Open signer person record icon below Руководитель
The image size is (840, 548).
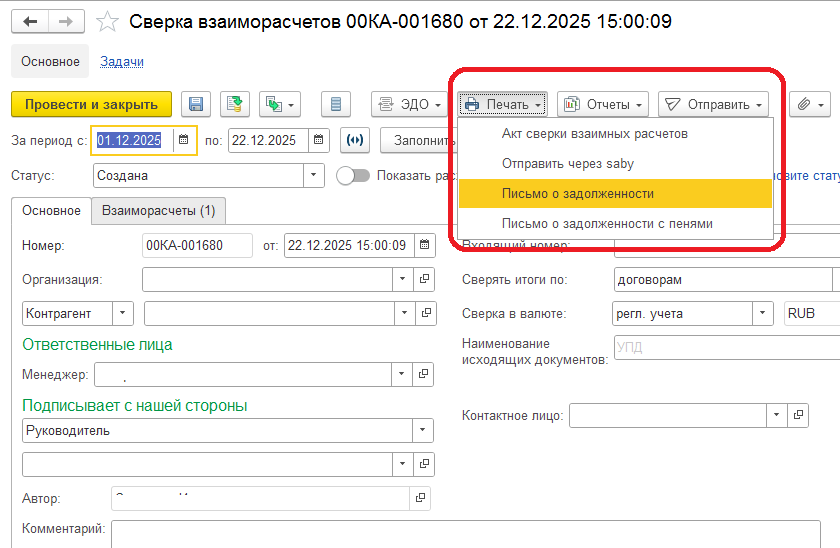tap(424, 464)
